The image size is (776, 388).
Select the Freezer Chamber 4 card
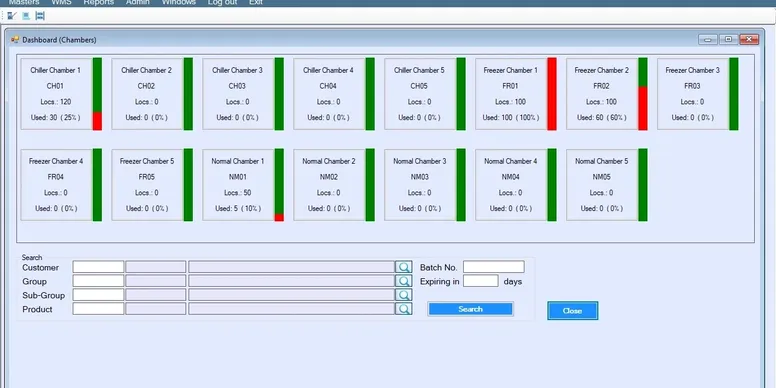coord(56,185)
